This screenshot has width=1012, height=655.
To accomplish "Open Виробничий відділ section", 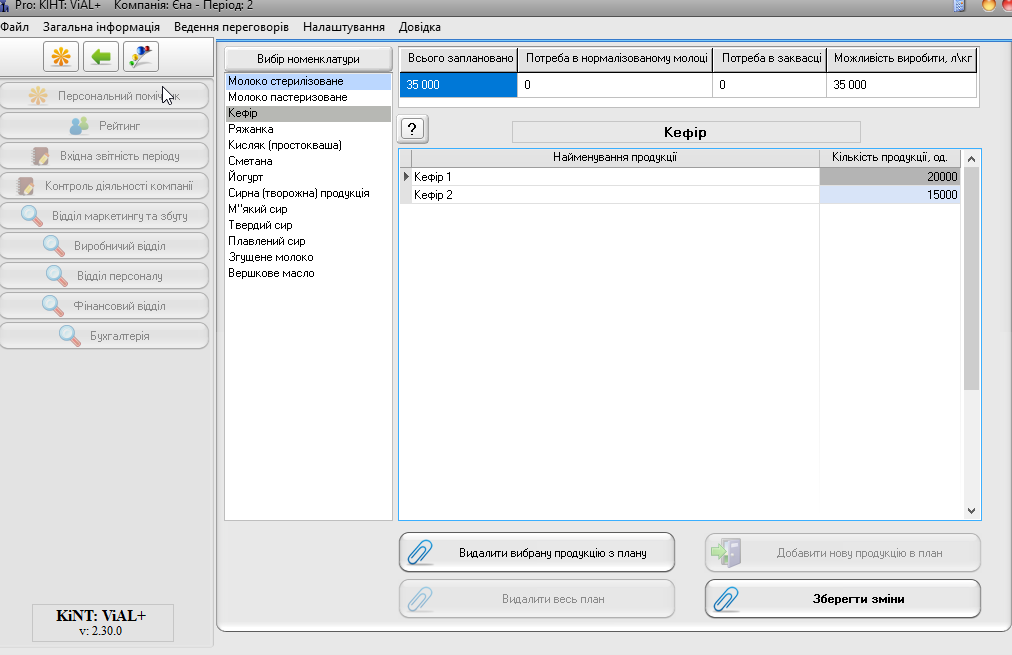I will [105, 246].
